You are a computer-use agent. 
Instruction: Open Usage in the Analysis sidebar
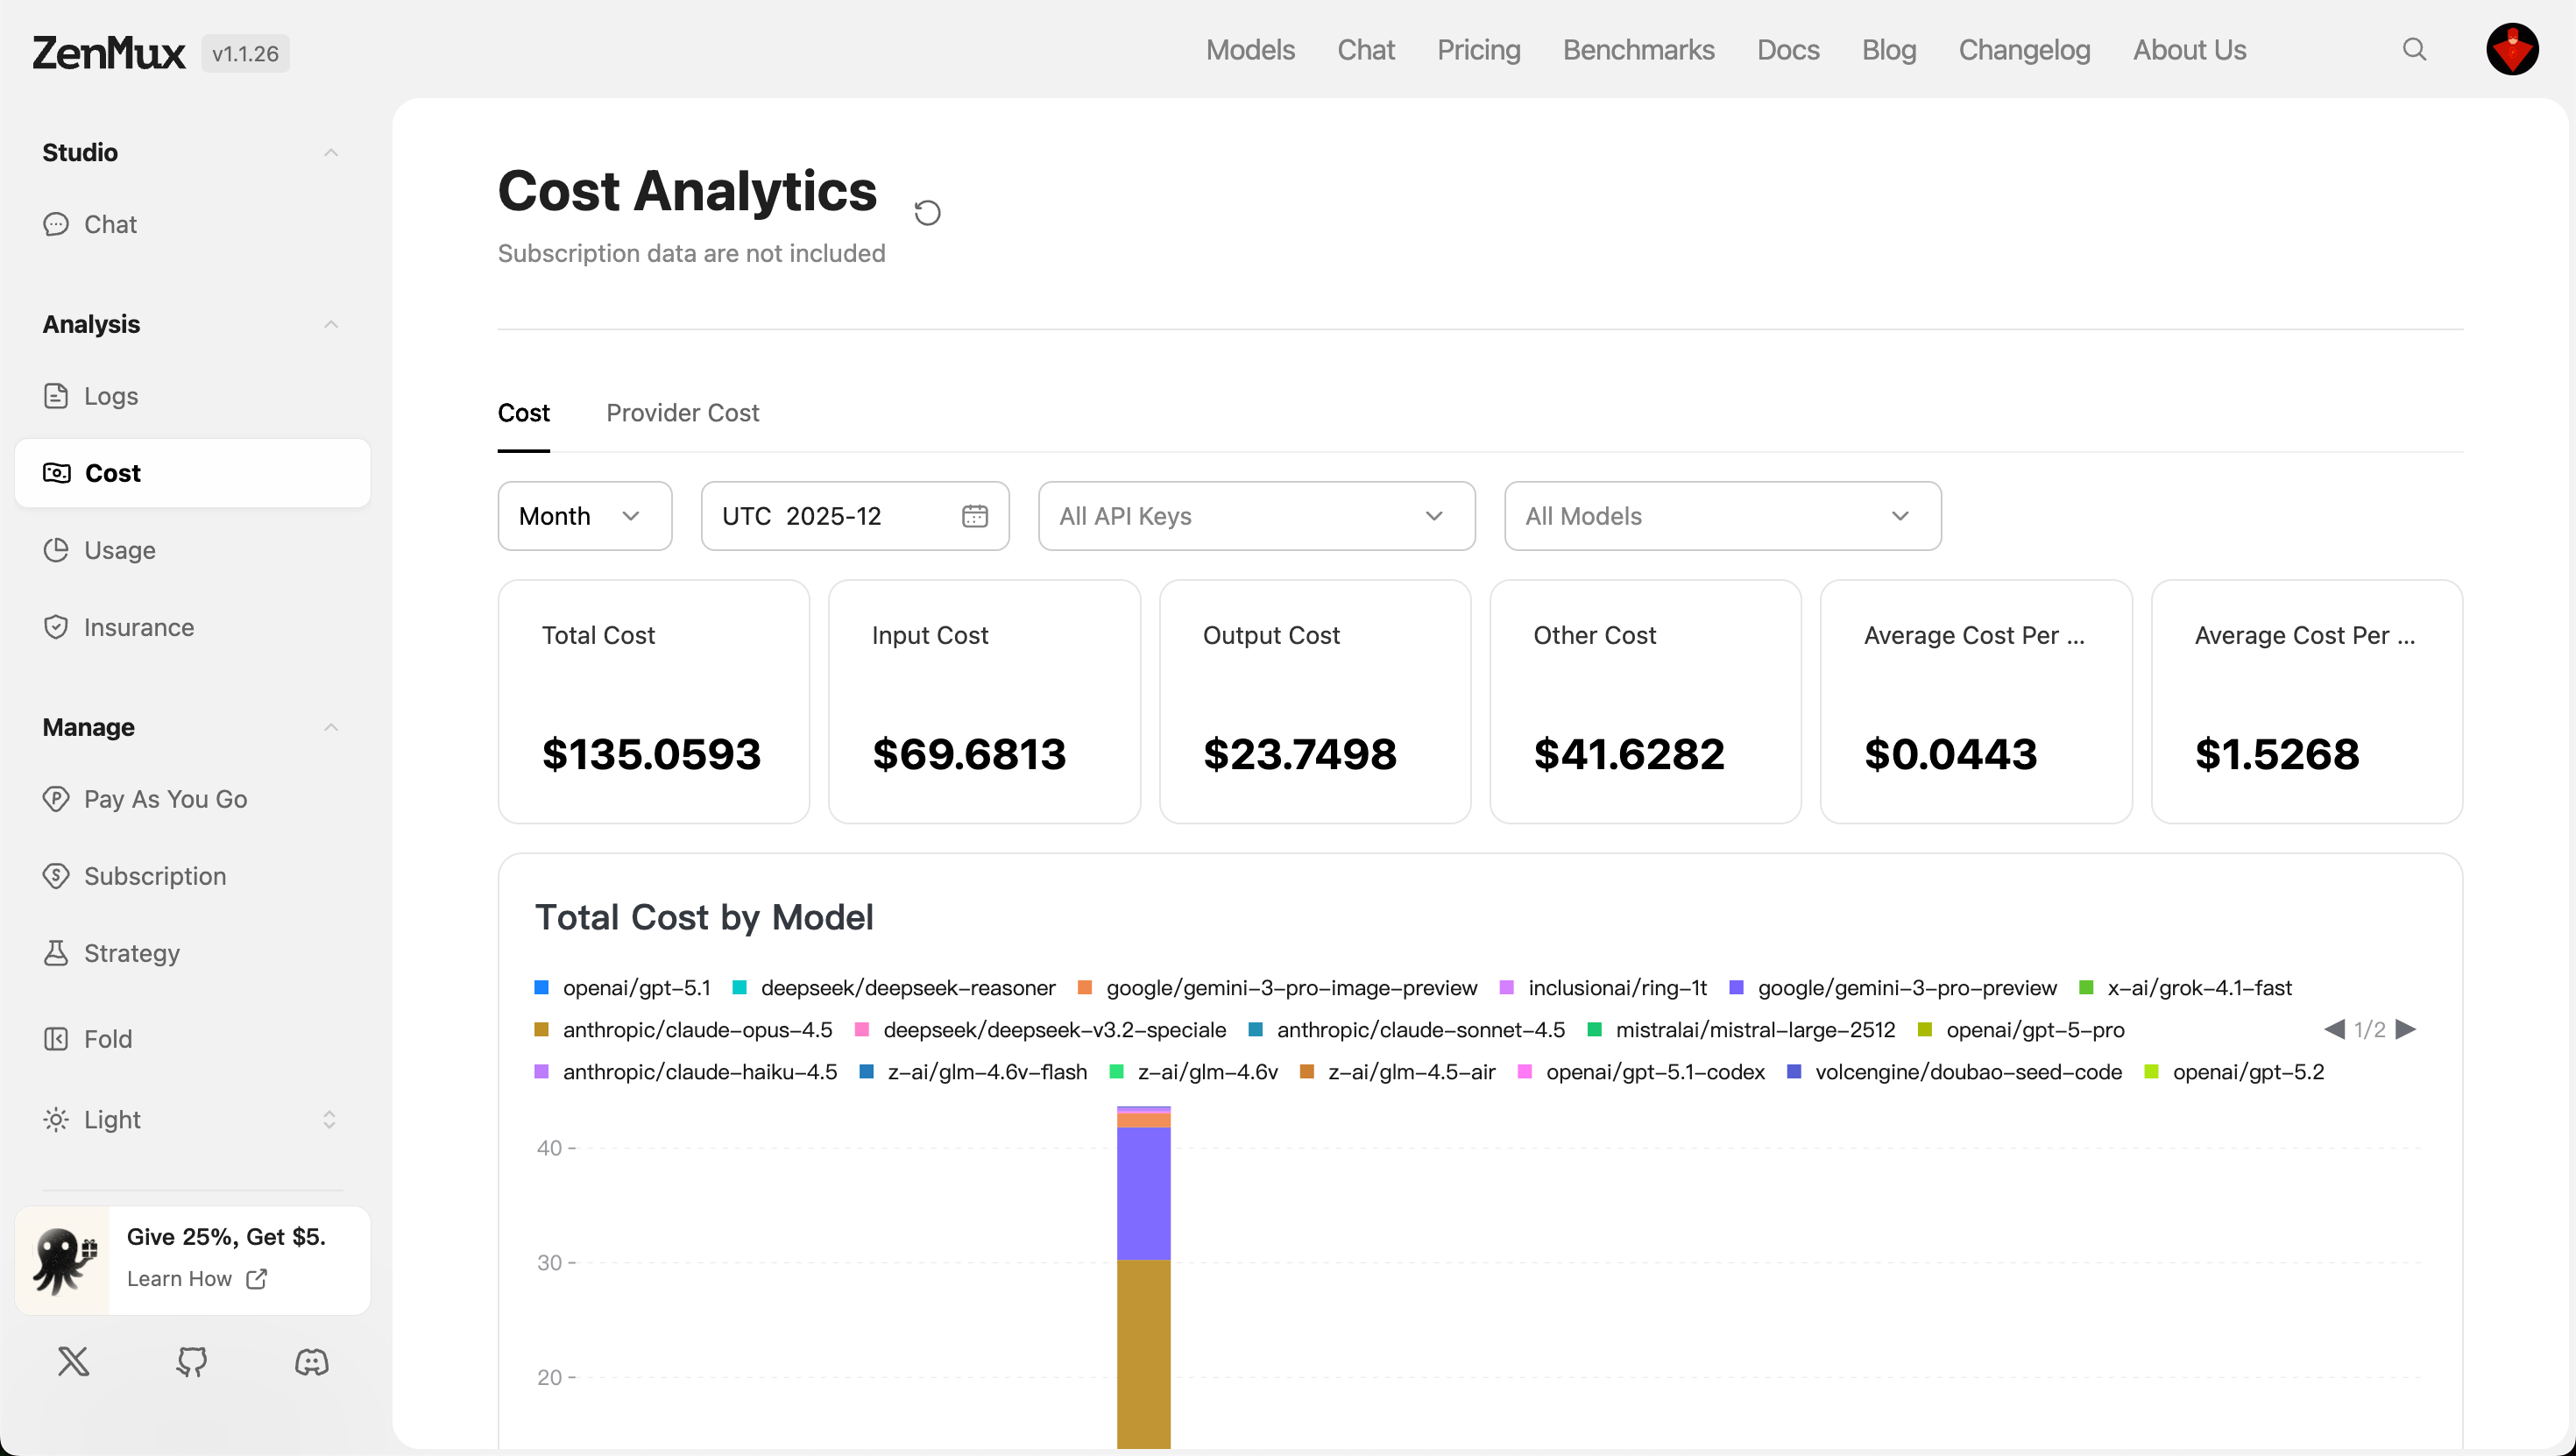[x=119, y=550]
